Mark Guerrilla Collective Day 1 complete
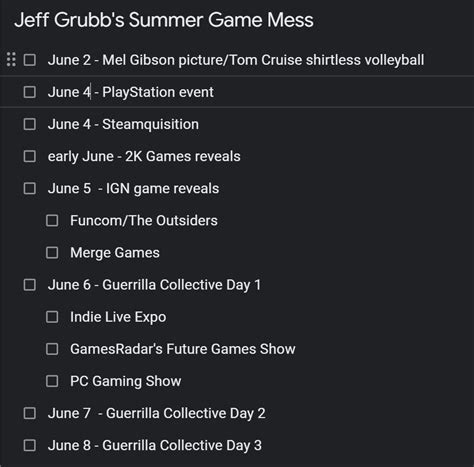Viewport: 474px width, 467px height. click(x=30, y=285)
